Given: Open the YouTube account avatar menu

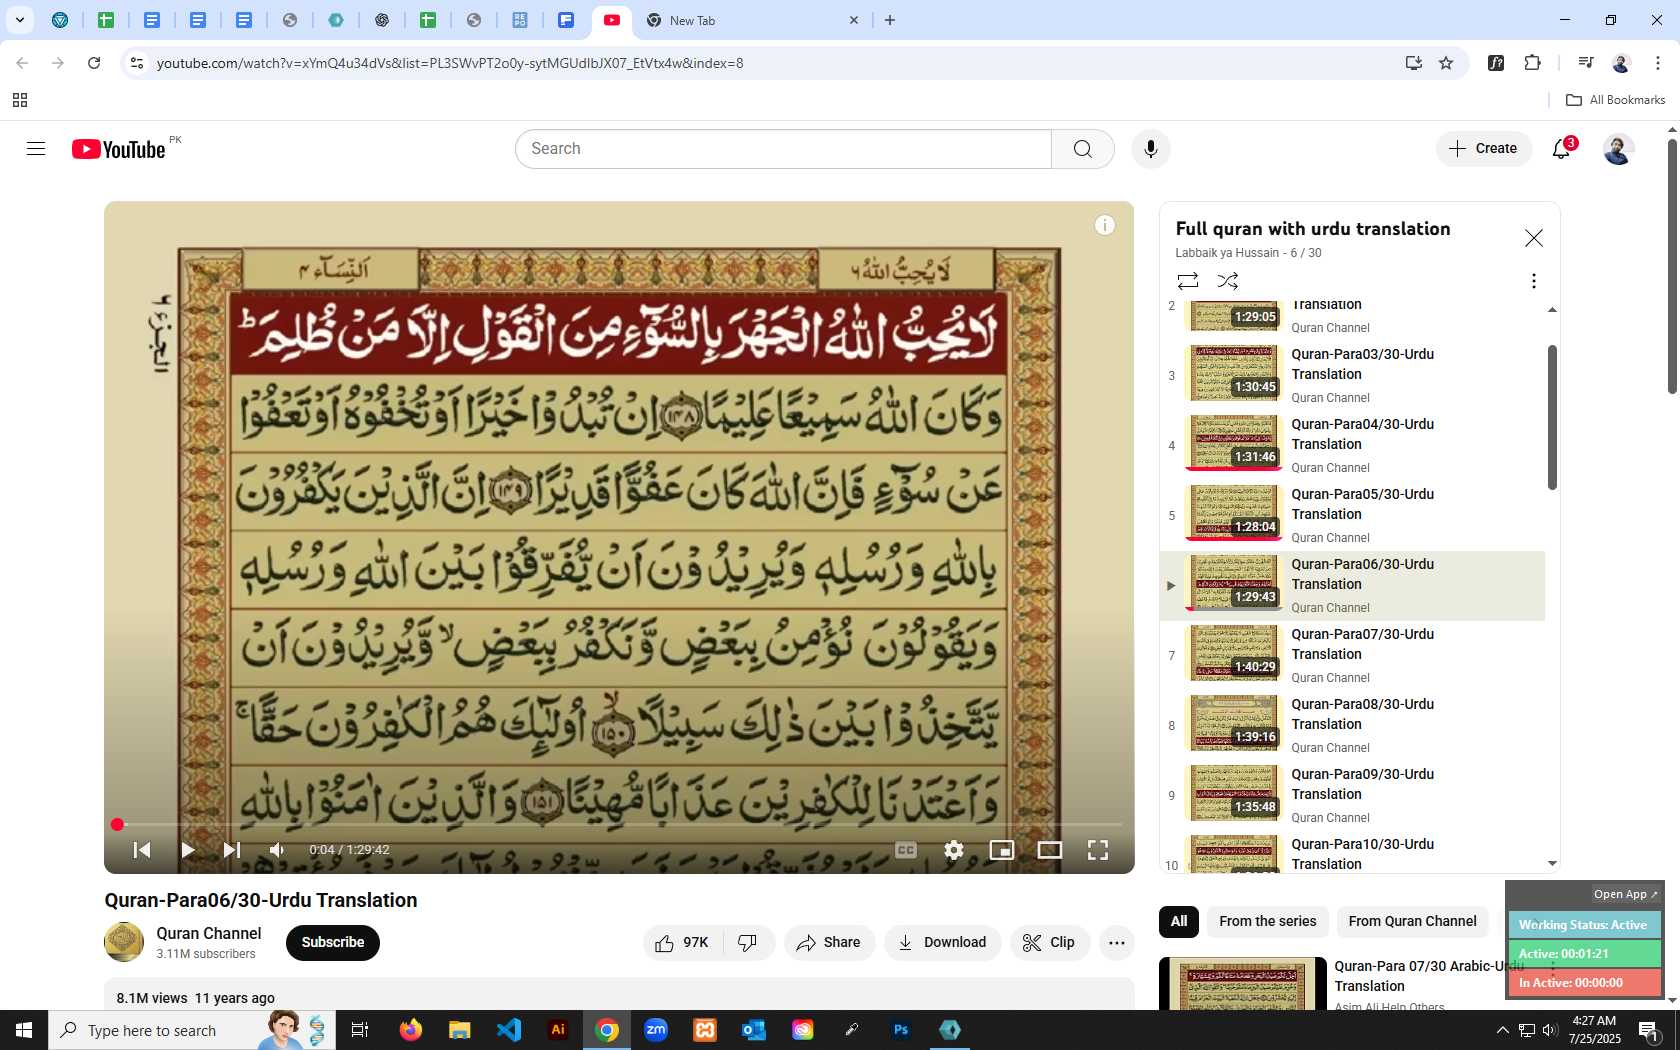Looking at the screenshot, I should (1618, 149).
